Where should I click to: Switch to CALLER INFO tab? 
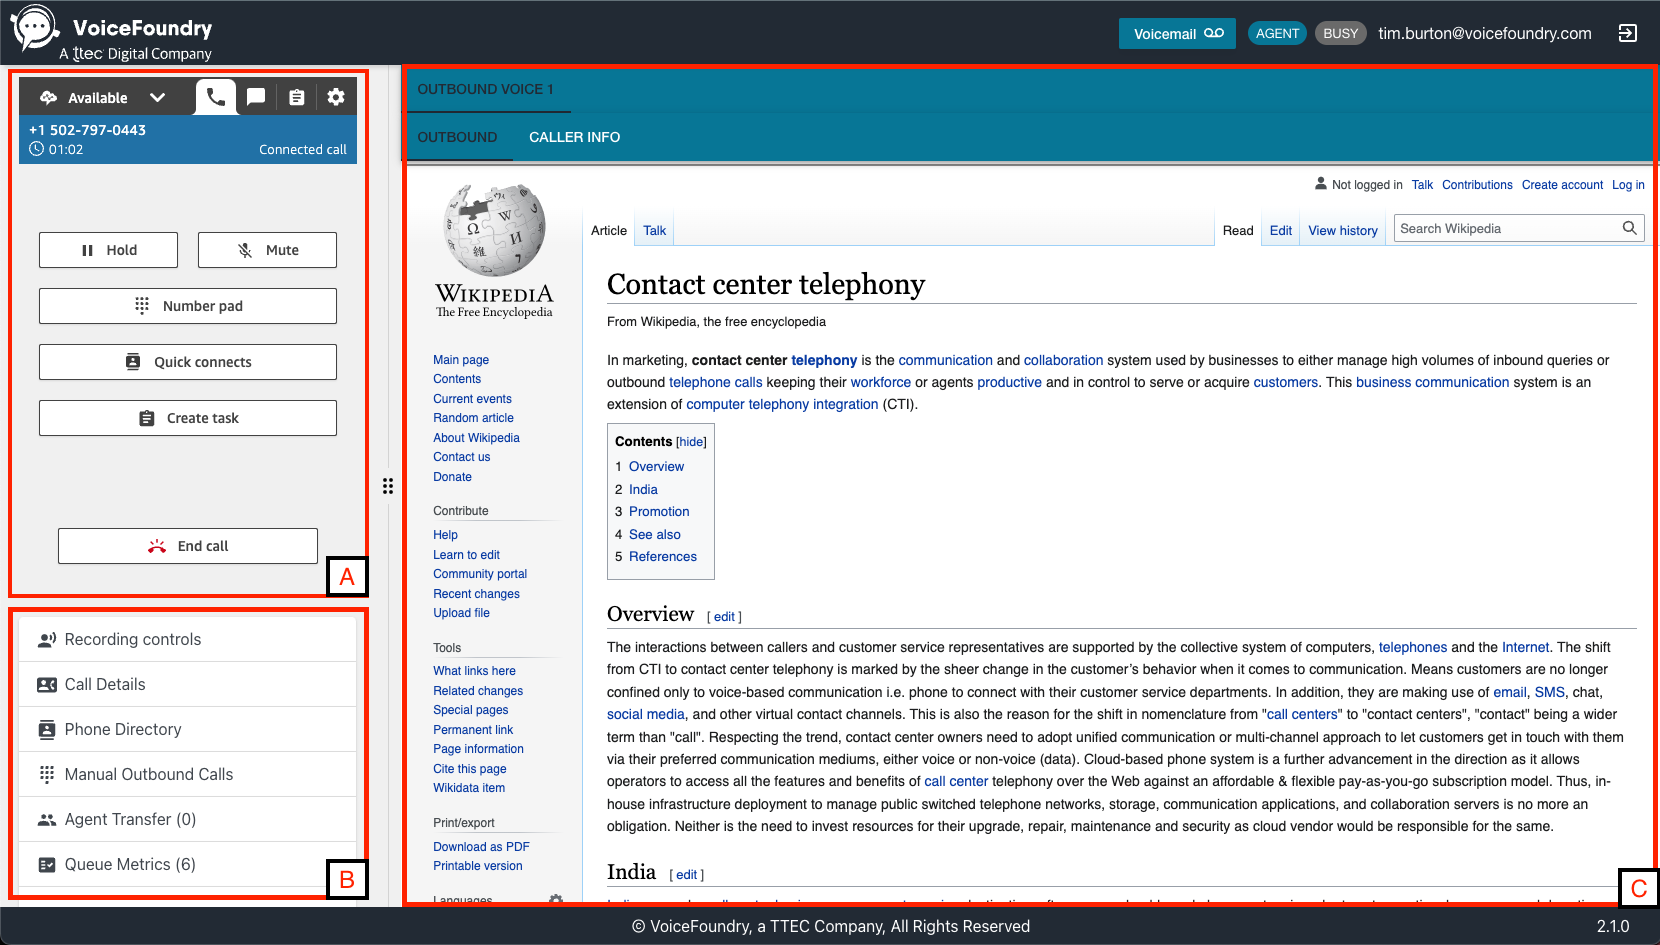[574, 137]
